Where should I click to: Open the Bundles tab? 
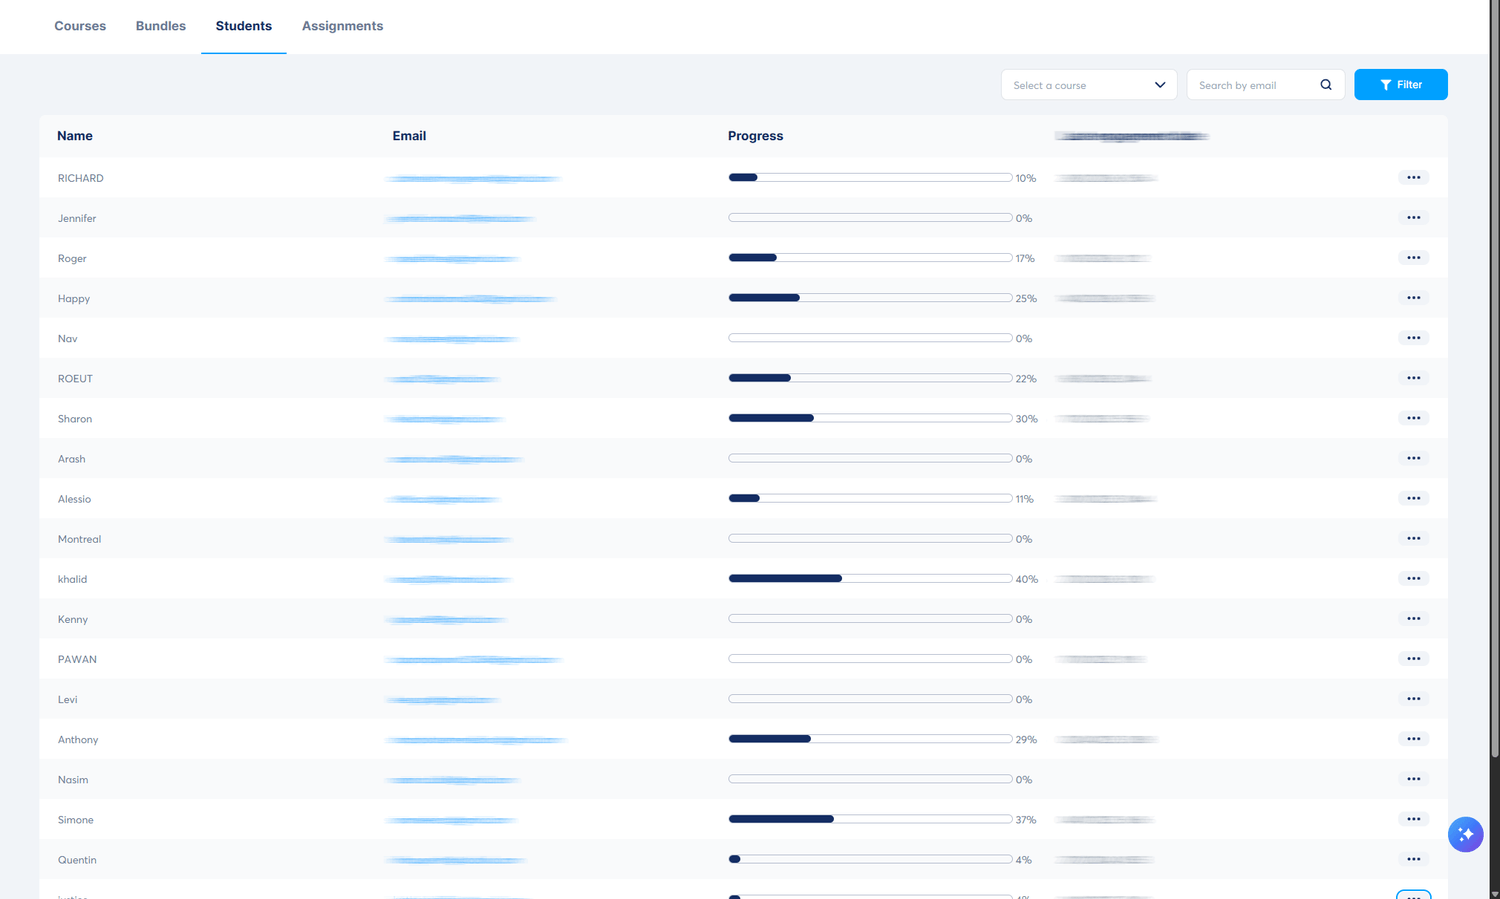pyautogui.click(x=161, y=26)
